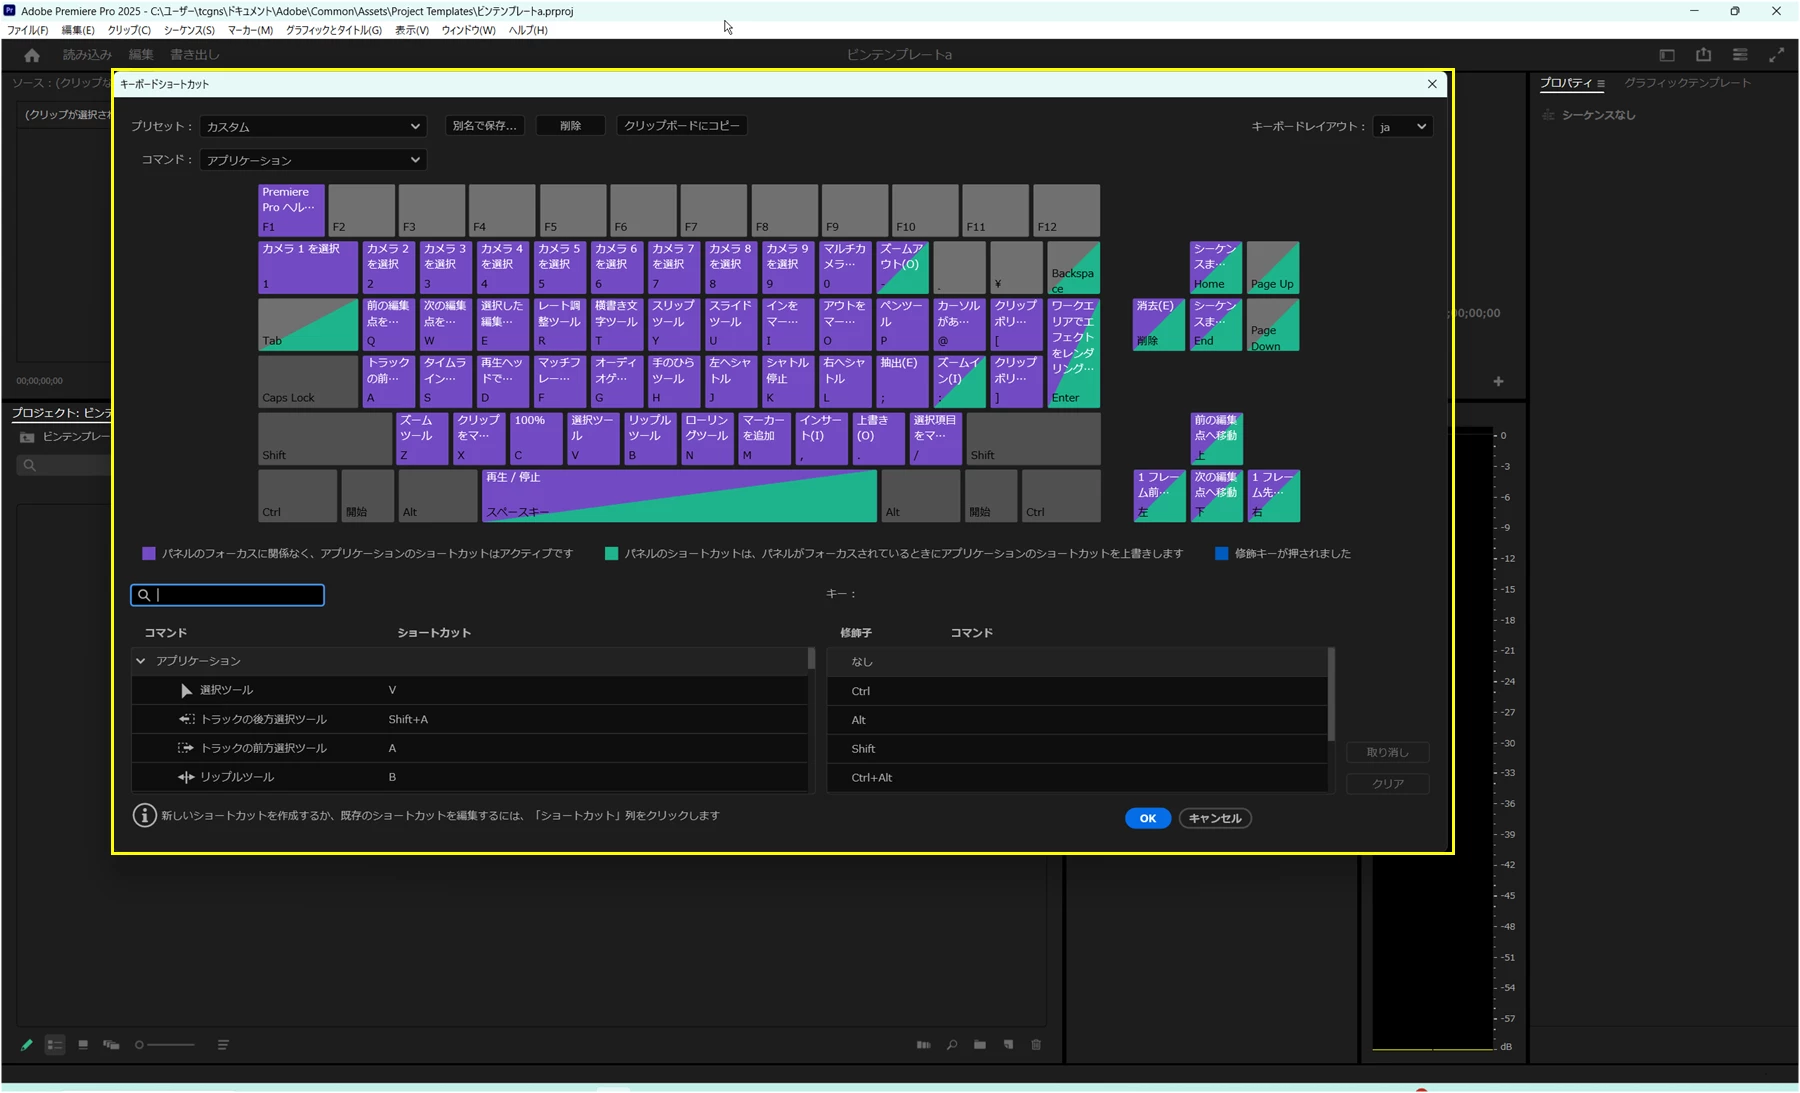Click the find magnifier icon in the Project panel footer
The width and height of the screenshot is (1800, 1093).
click(952, 1045)
